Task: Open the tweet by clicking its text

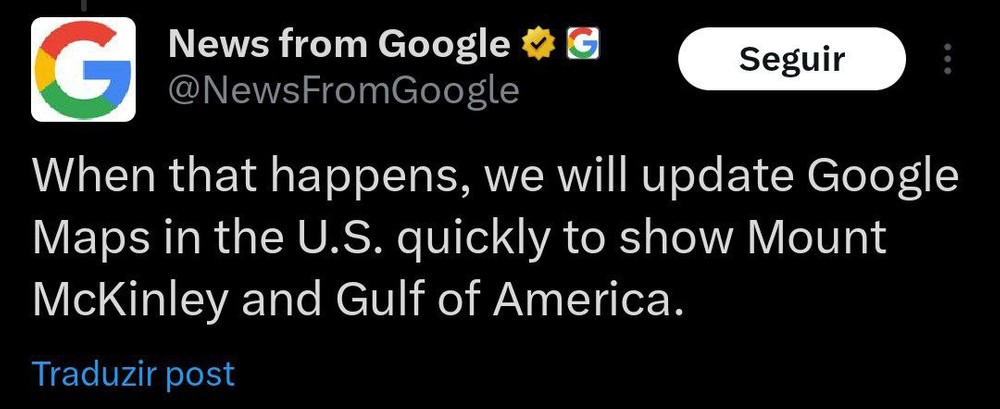Action: click(495, 239)
